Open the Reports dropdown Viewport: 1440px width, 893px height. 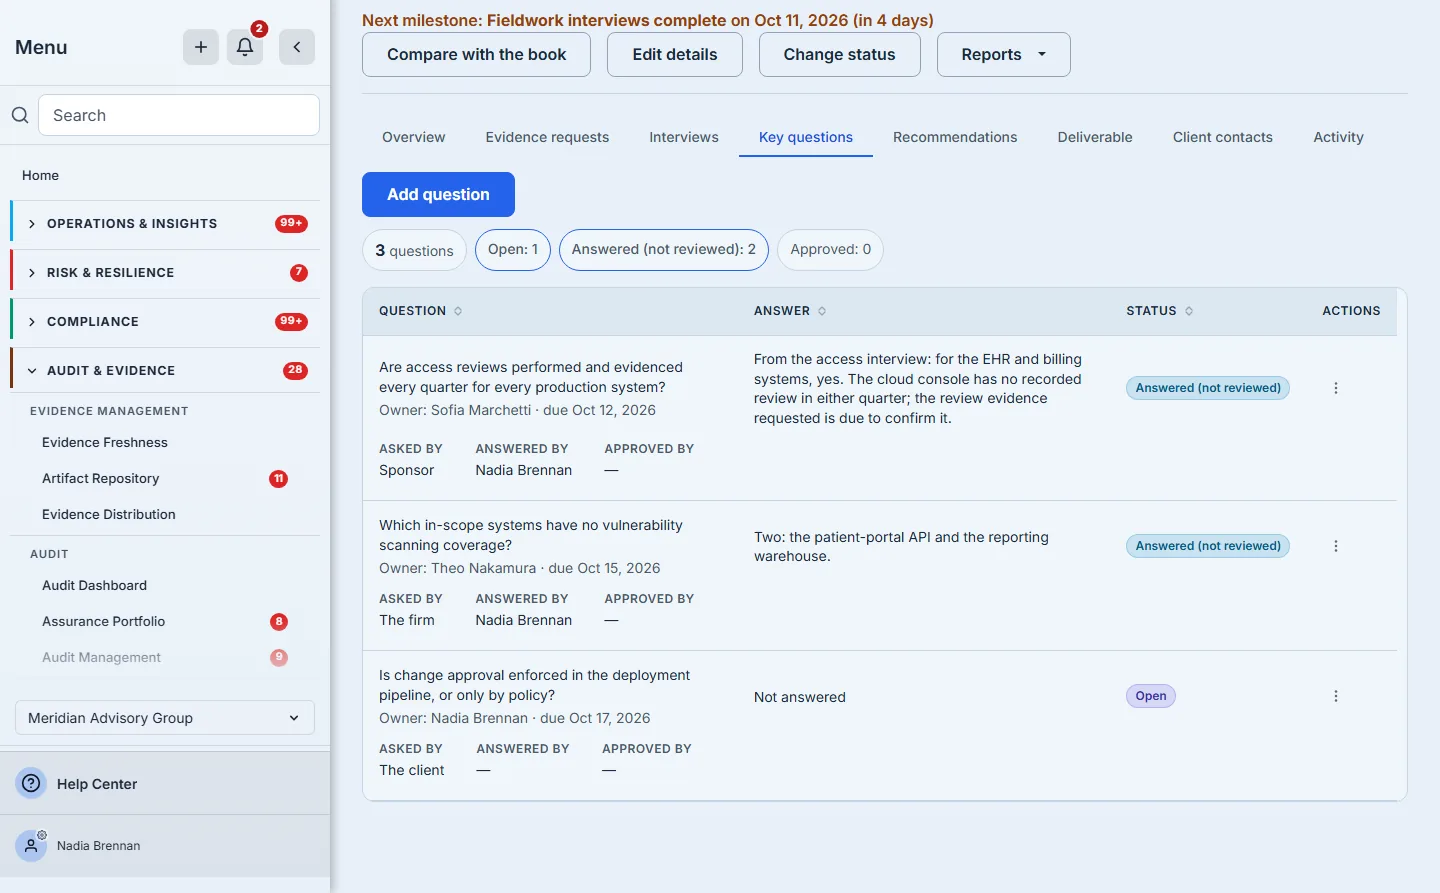1003,54
